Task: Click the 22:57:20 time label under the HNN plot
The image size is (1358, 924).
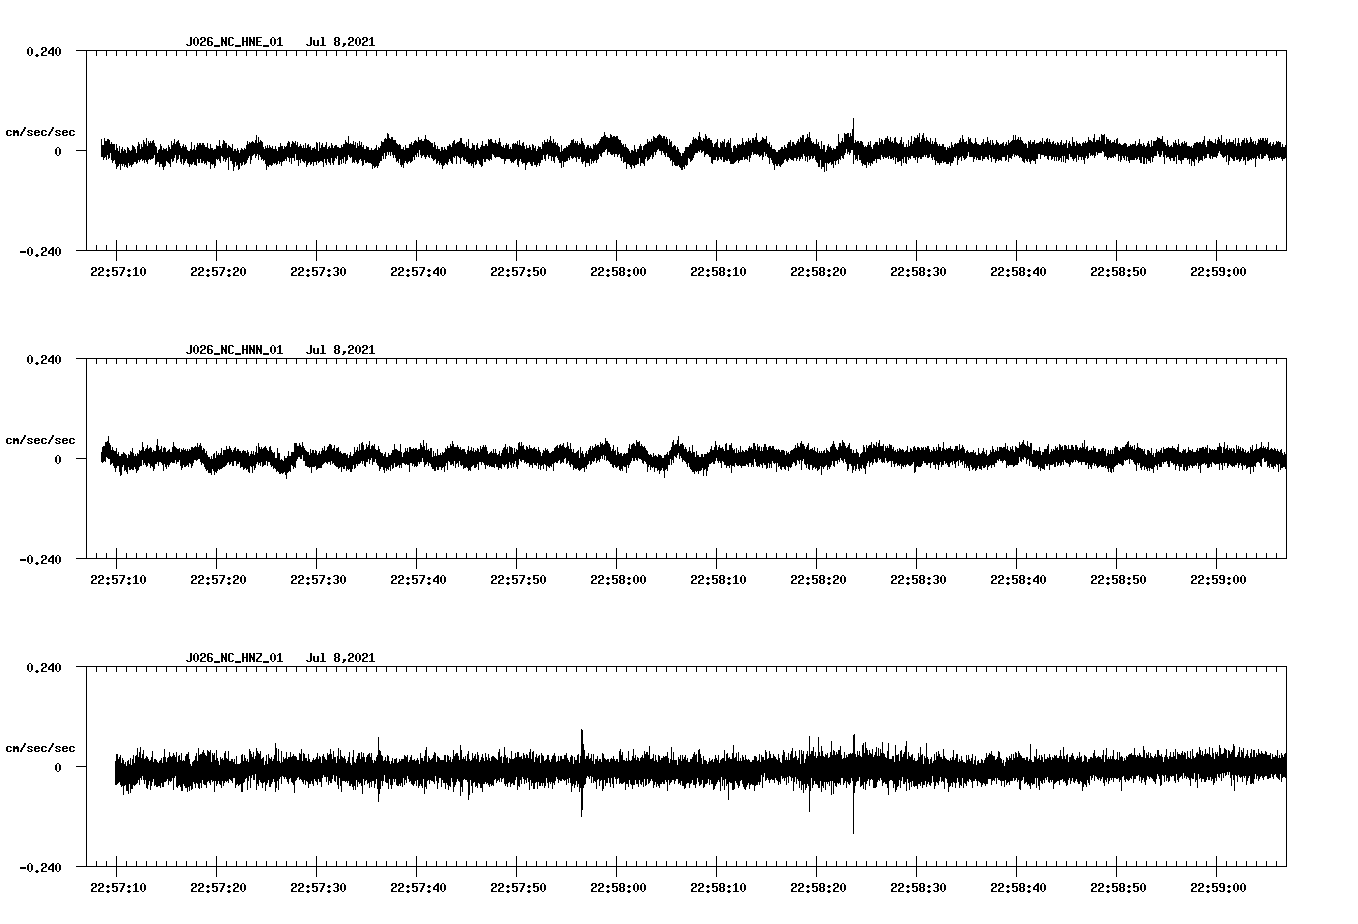Action: (x=218, y=579)
